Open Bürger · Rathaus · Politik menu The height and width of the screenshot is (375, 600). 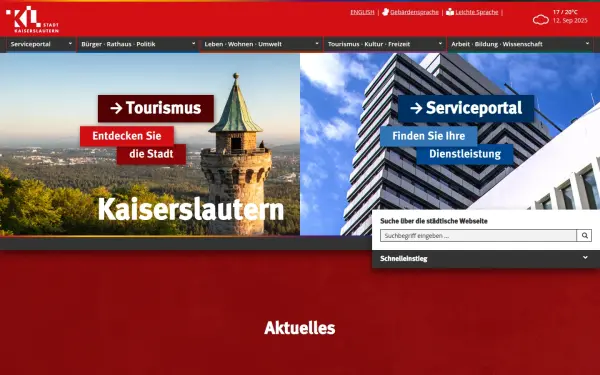click(x=118, y=44)
